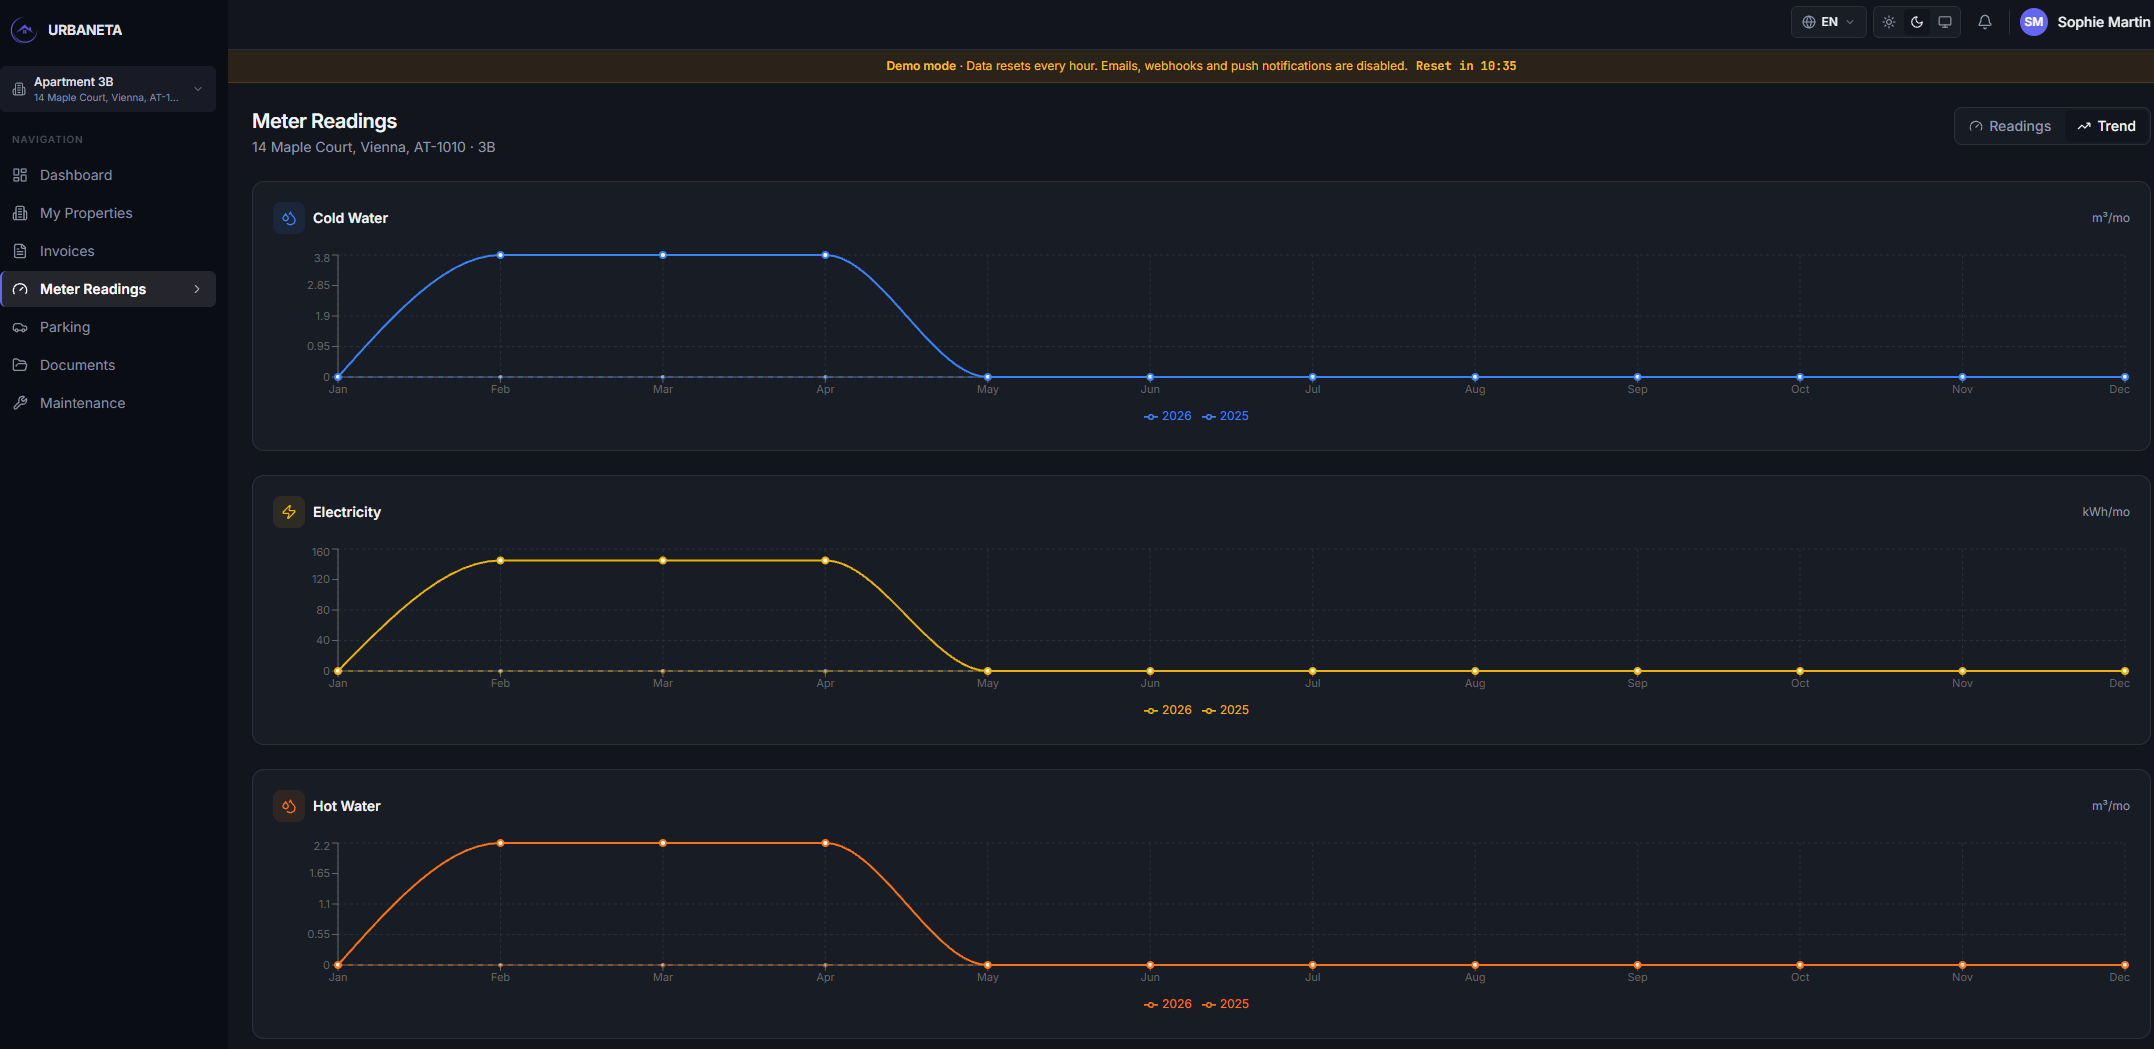This screenshot has height=1049, width=2154.
Task: Click the SM user avatar
Action: click(2034, 22)
